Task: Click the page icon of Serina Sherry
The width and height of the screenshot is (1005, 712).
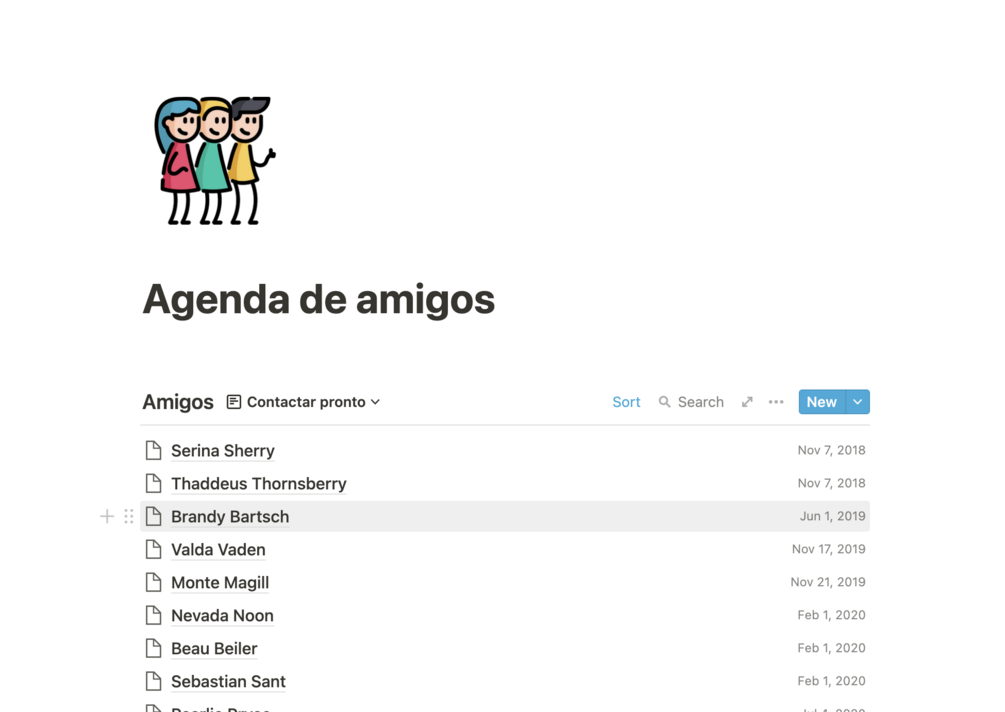Action: tap(153, 451)
